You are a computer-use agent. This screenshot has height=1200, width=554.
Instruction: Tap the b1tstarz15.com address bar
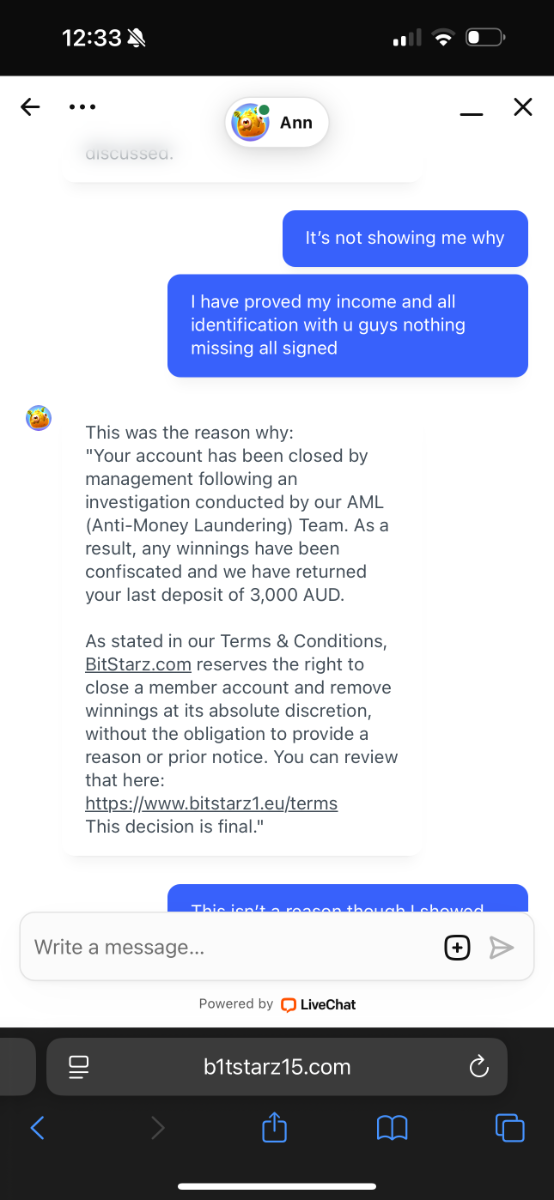pos(277,1067)
